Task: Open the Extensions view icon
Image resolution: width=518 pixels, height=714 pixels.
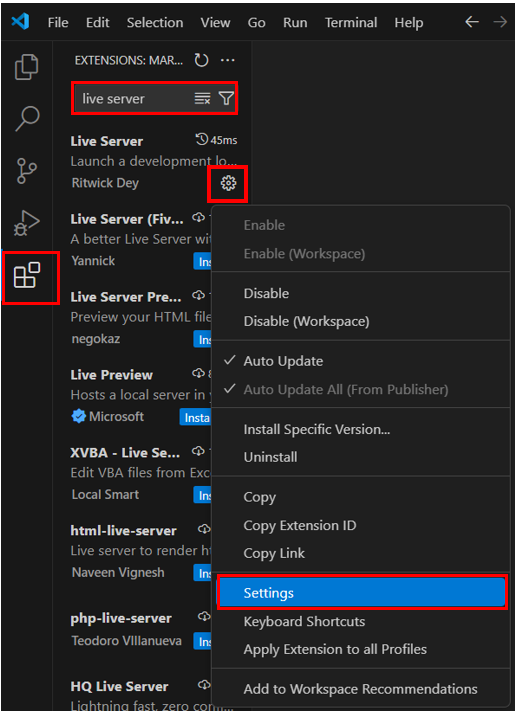Action: pyautogui.click(x=27, y=275)
